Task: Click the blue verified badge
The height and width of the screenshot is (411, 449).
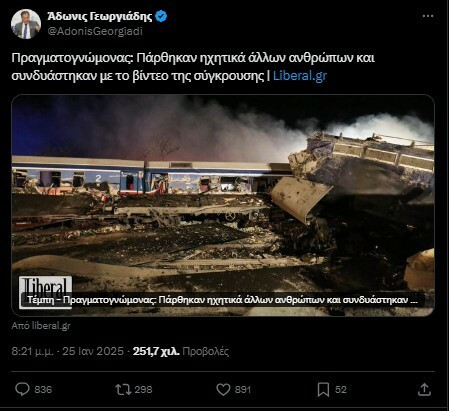Action: pyautogui.click(x=162, y=16)
